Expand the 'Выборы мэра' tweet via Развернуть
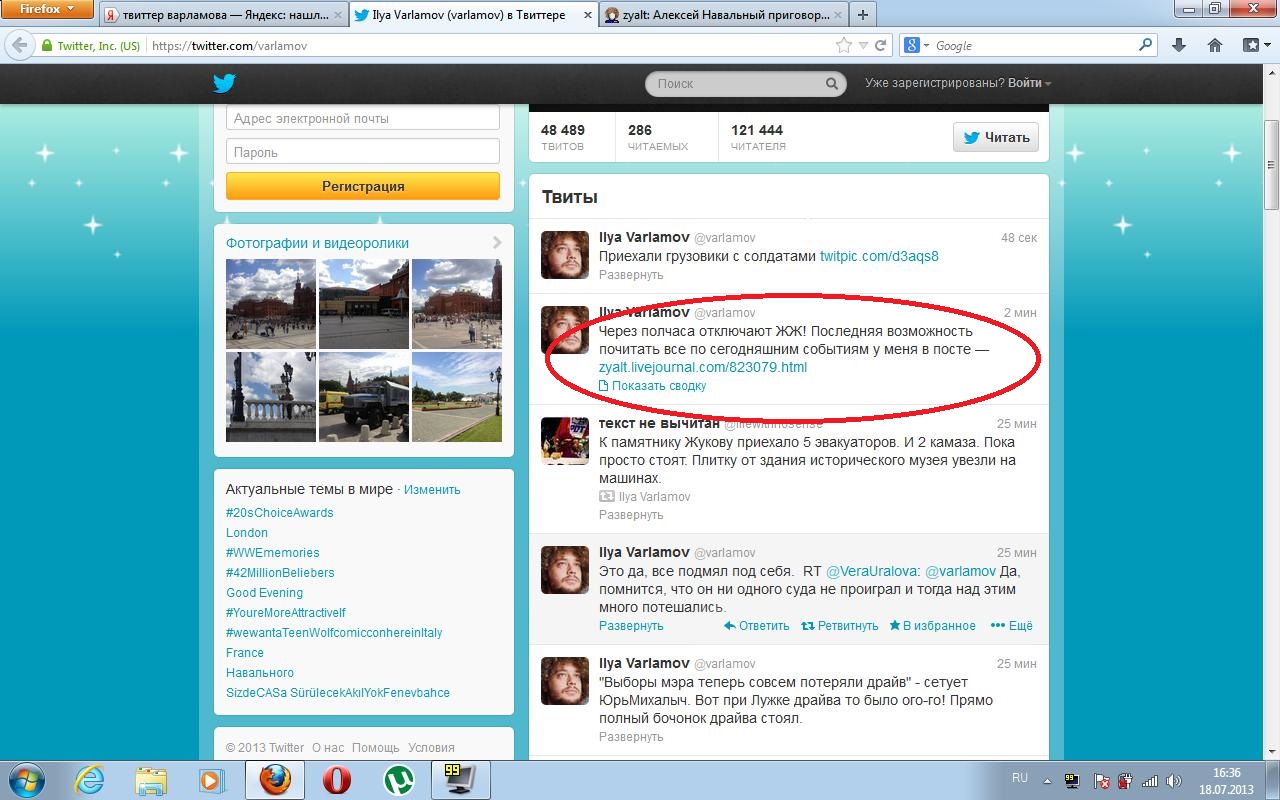 [x=631, y=737]
